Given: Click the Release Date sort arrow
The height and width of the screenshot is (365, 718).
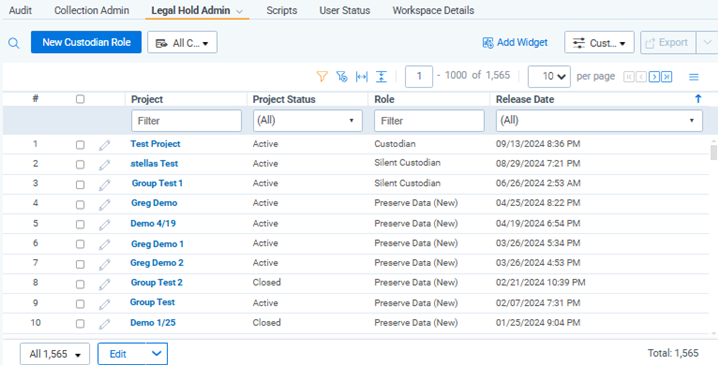Looking at the screenshot, I should [698, 99].
